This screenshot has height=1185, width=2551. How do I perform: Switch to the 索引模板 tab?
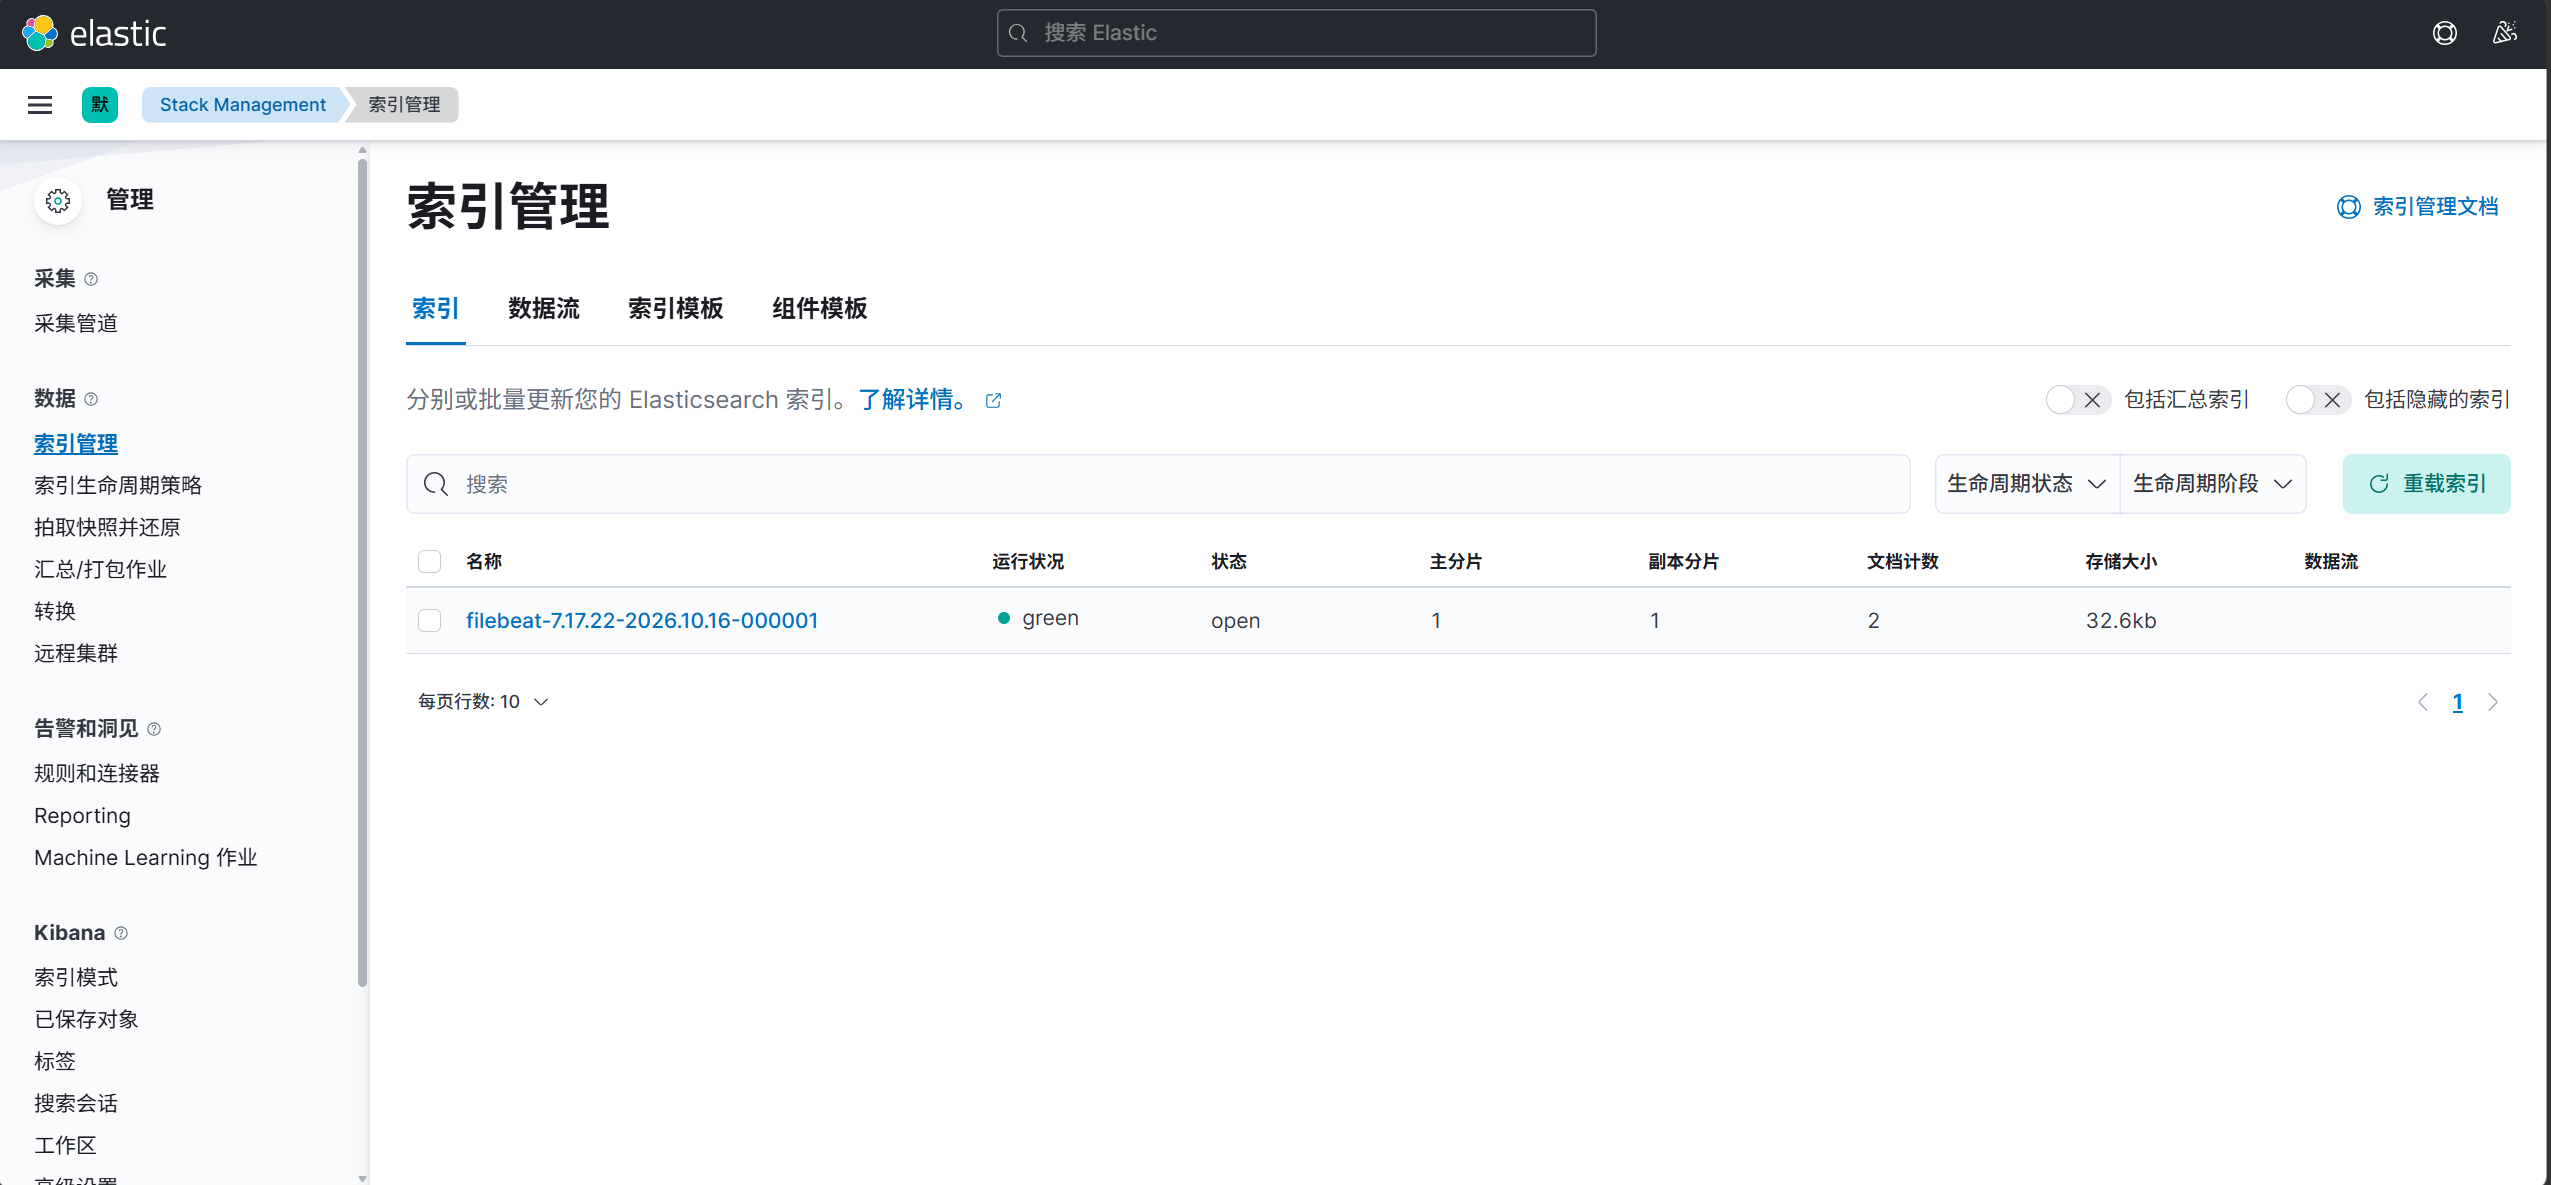pos(676,309)
